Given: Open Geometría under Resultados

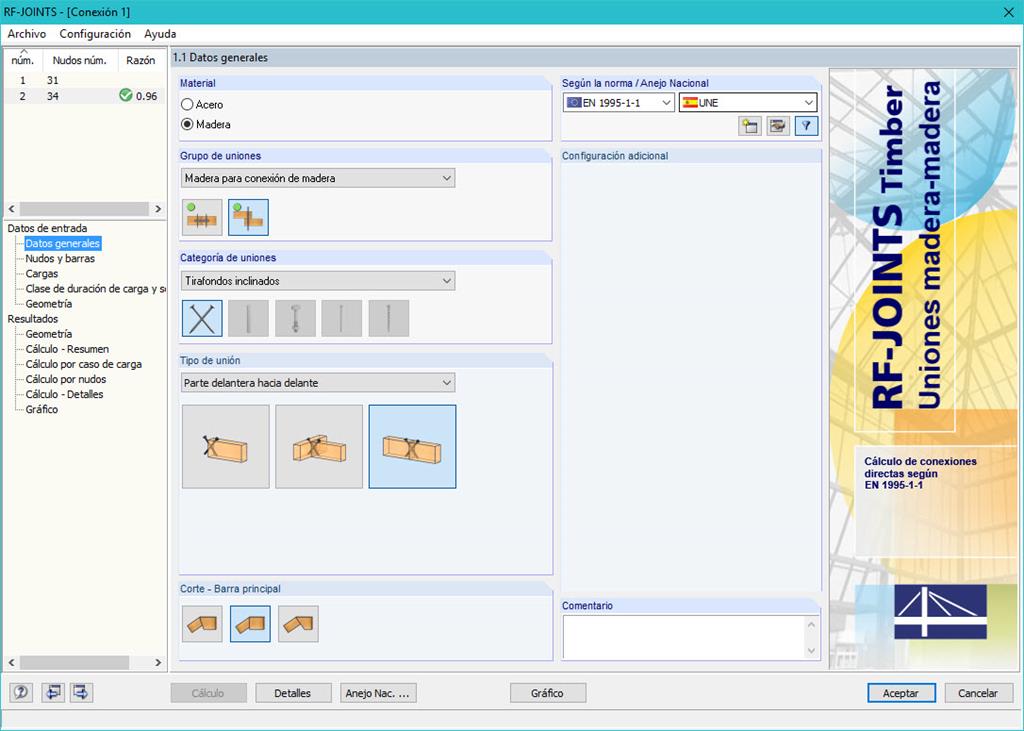Looking at the screenshot, I should point(49,334).
